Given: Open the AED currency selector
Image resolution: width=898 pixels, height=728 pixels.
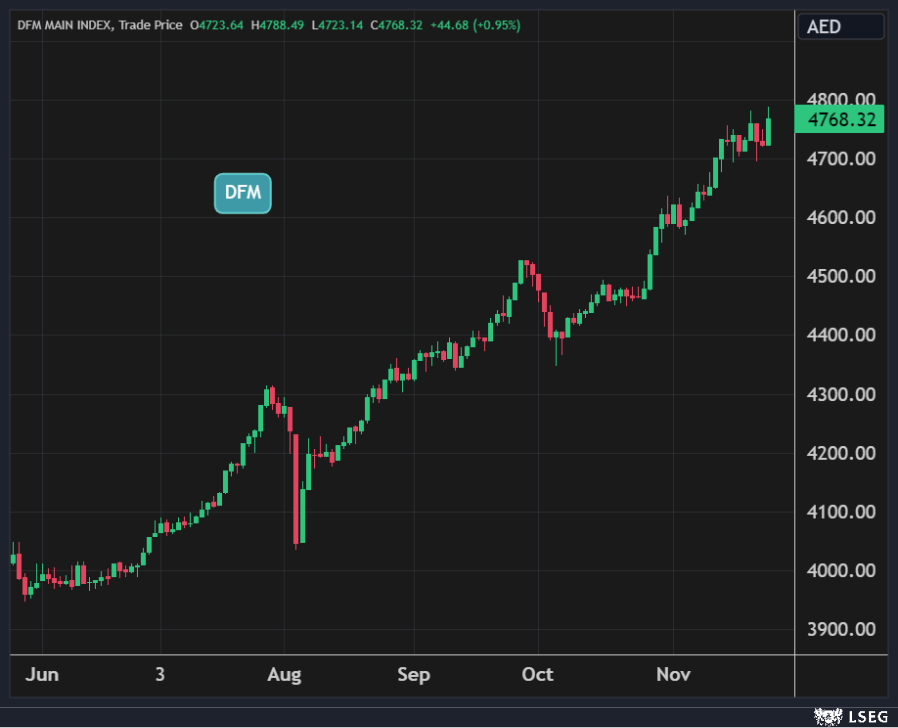Looking at the screenshot, I should tap(840, 26).
